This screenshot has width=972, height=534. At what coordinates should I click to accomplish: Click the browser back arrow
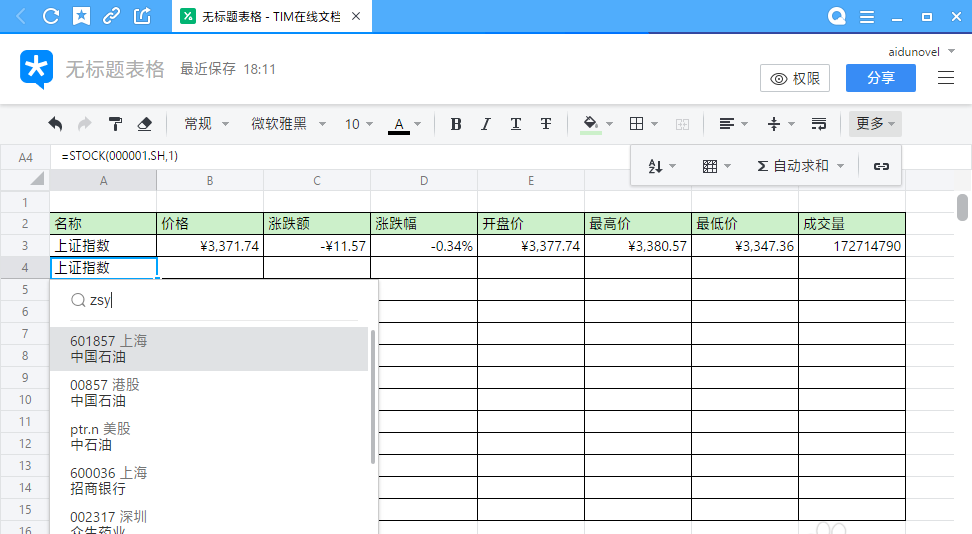click(20, 16)
